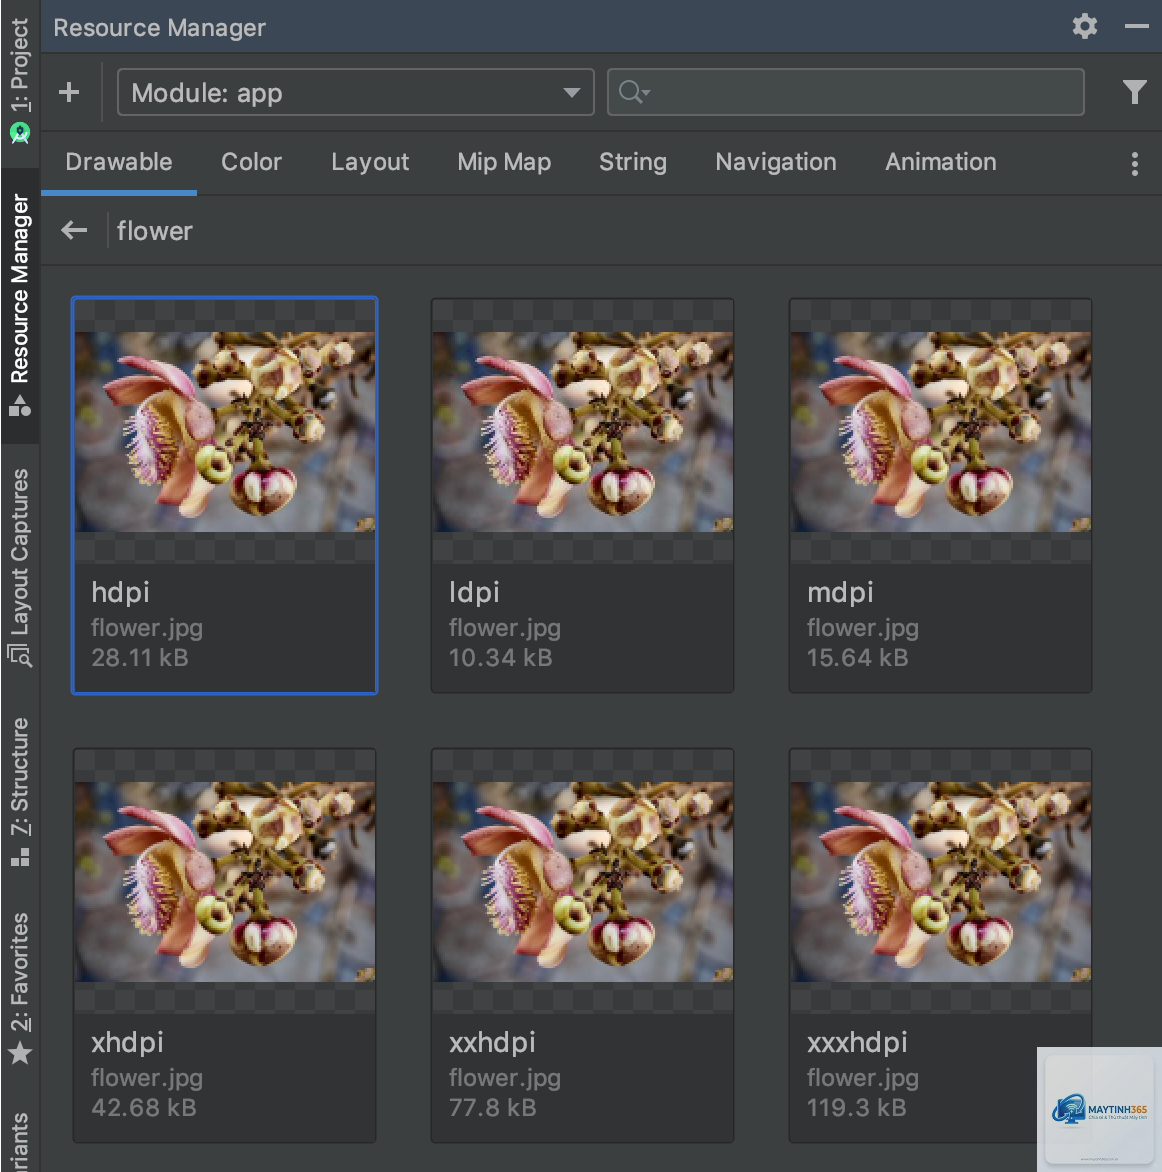Image resolution: width=1162 pixels, height=1172 pixels.
Task: Click the xxhdpi density label
Action: point(492,1043)
